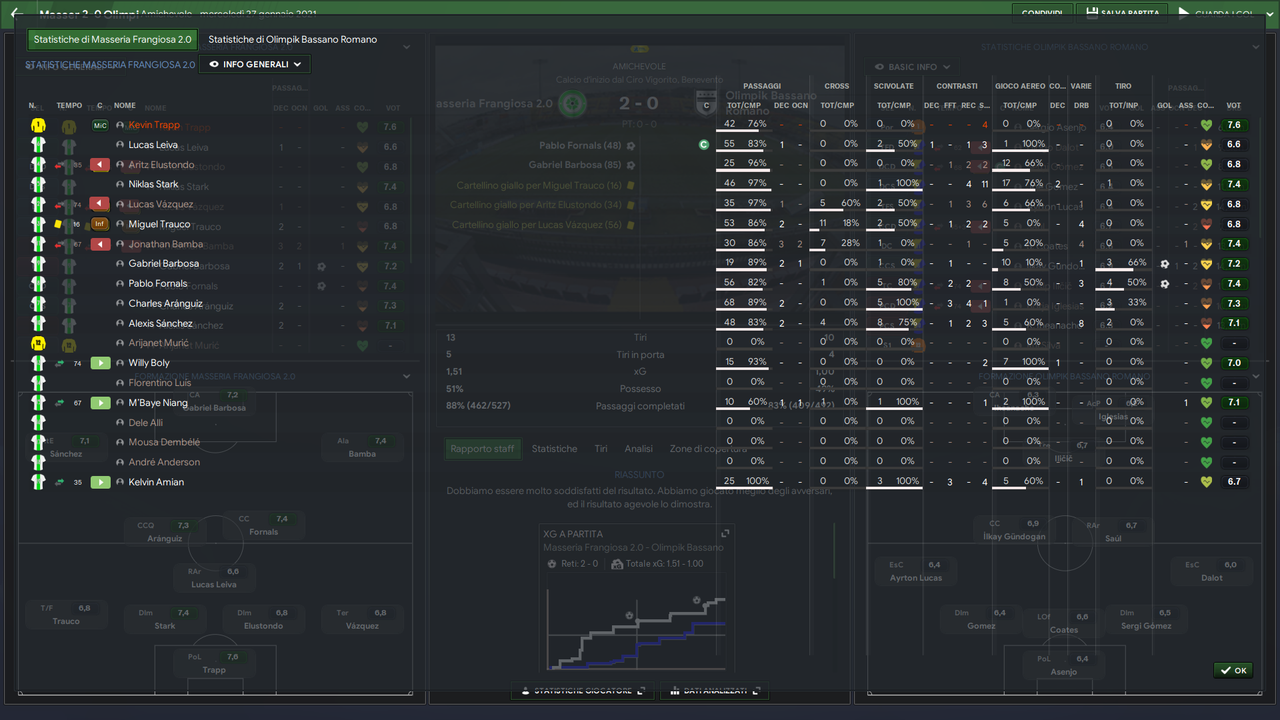Click the goal ball icon in Pablo Fornals's row
1280x720 pixels.
1164,284
